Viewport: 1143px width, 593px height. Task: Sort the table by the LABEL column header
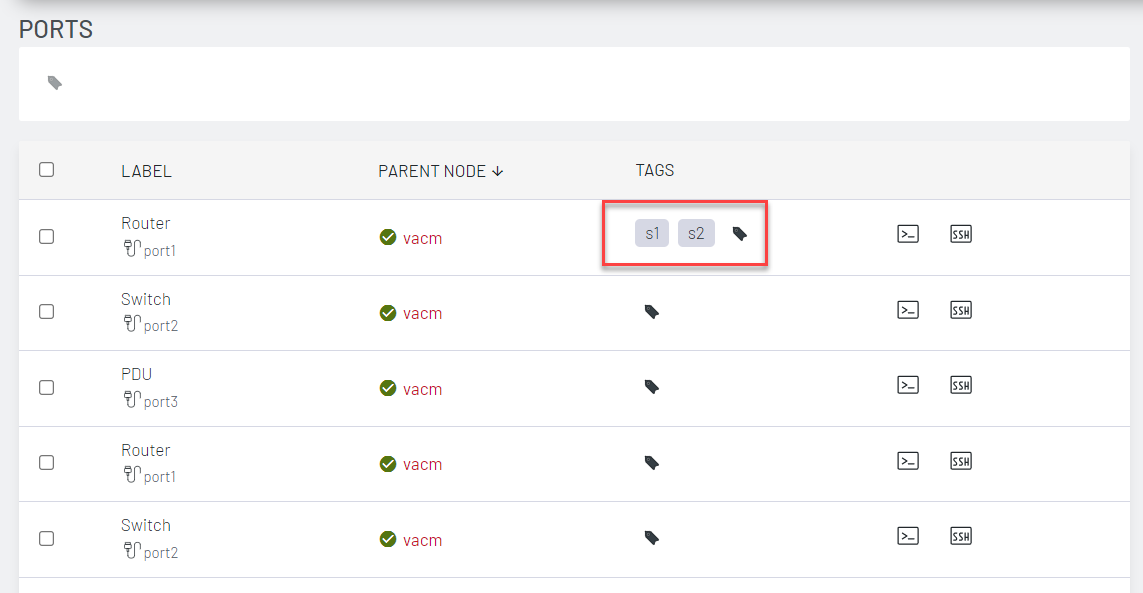(x=146, y=170)
